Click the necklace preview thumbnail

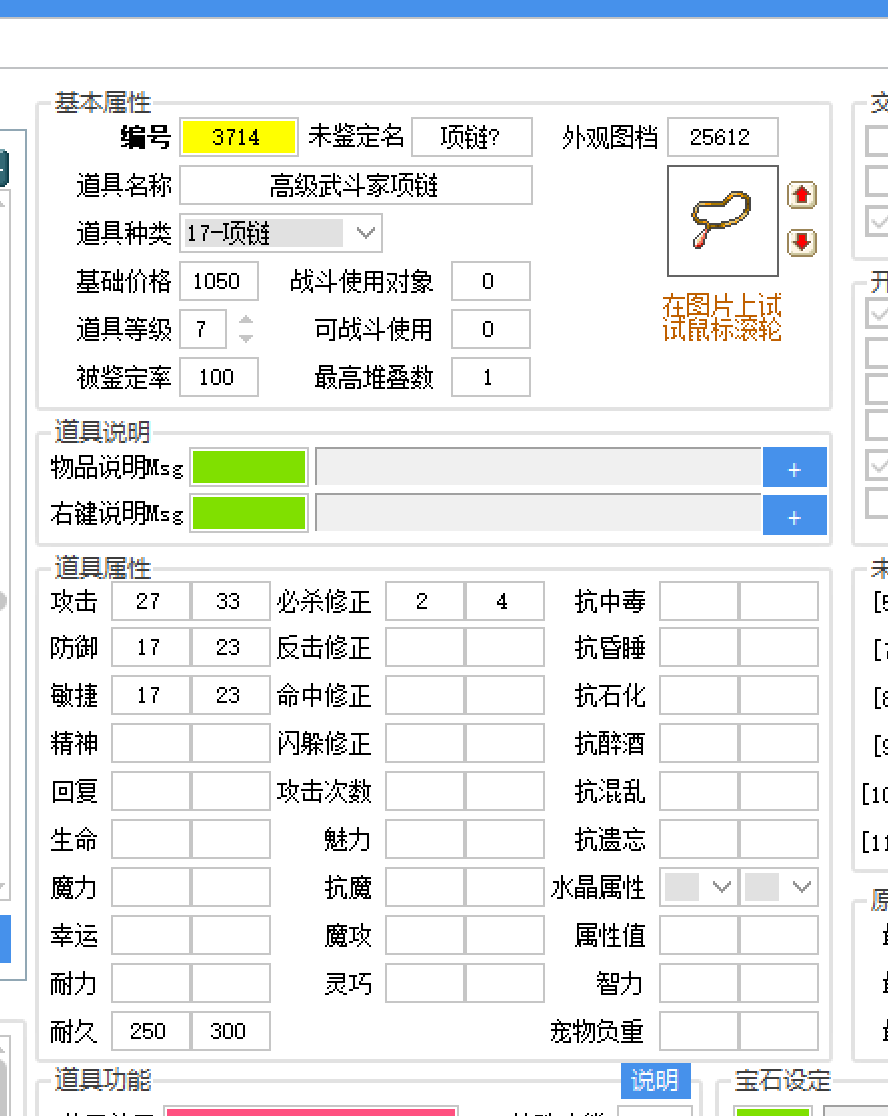[x=722, y=221]
